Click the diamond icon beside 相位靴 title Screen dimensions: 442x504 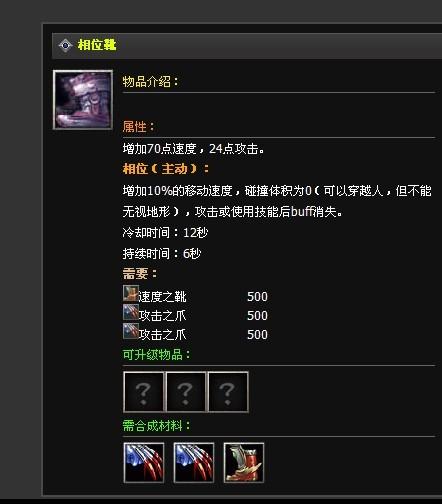(65, 45)
